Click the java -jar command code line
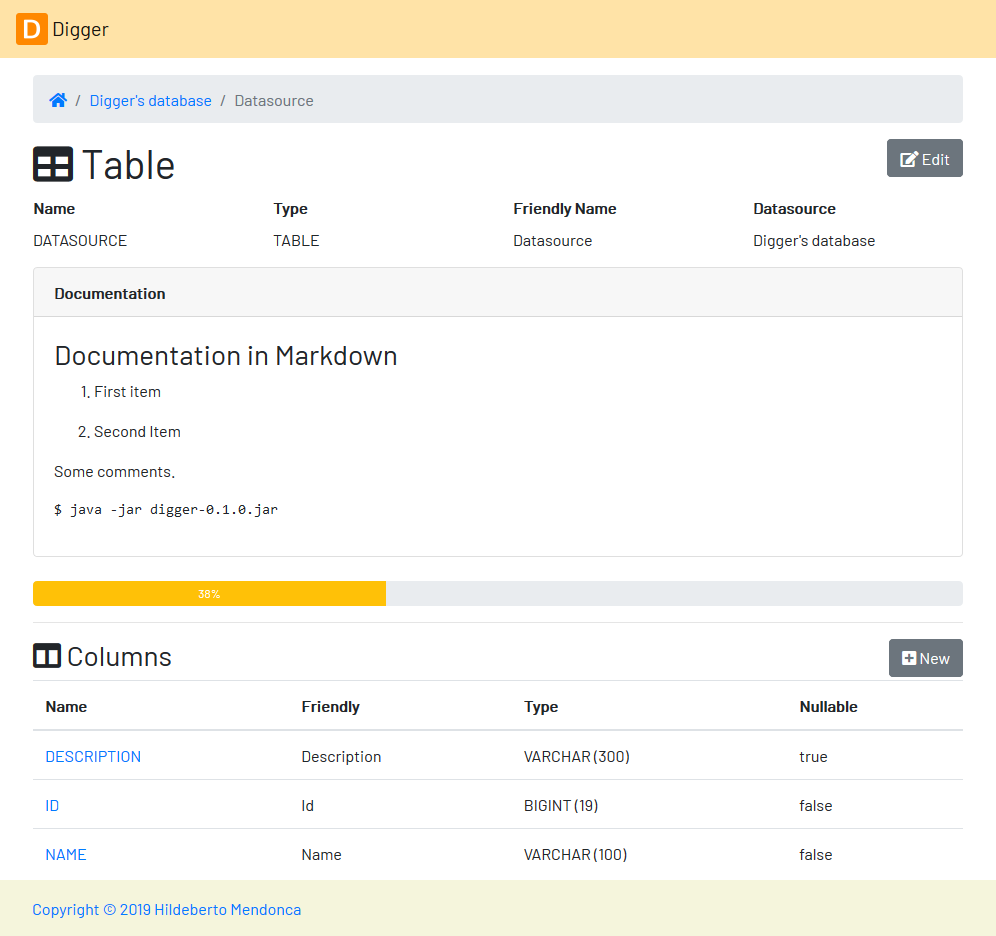Image resolution: width=996 pixels, height=936 pixels. click(x=166, y=509)
